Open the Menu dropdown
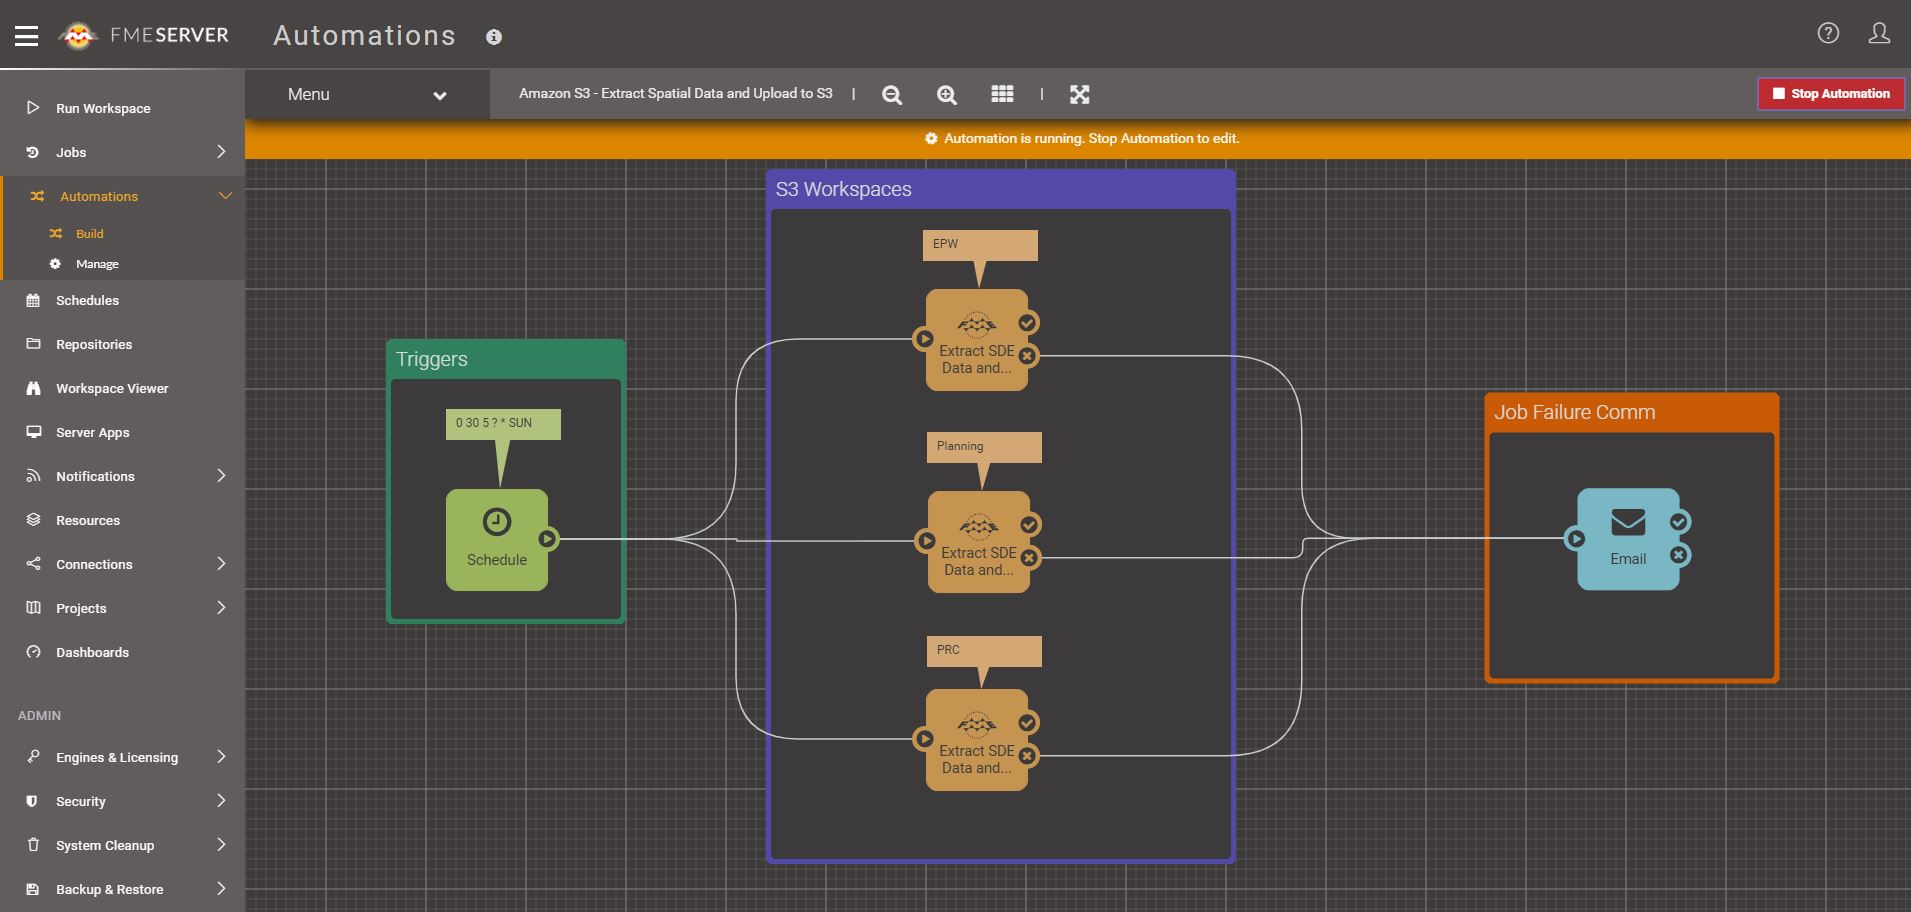This screenshot has height=912, width=1911. [x=367, y=94]
